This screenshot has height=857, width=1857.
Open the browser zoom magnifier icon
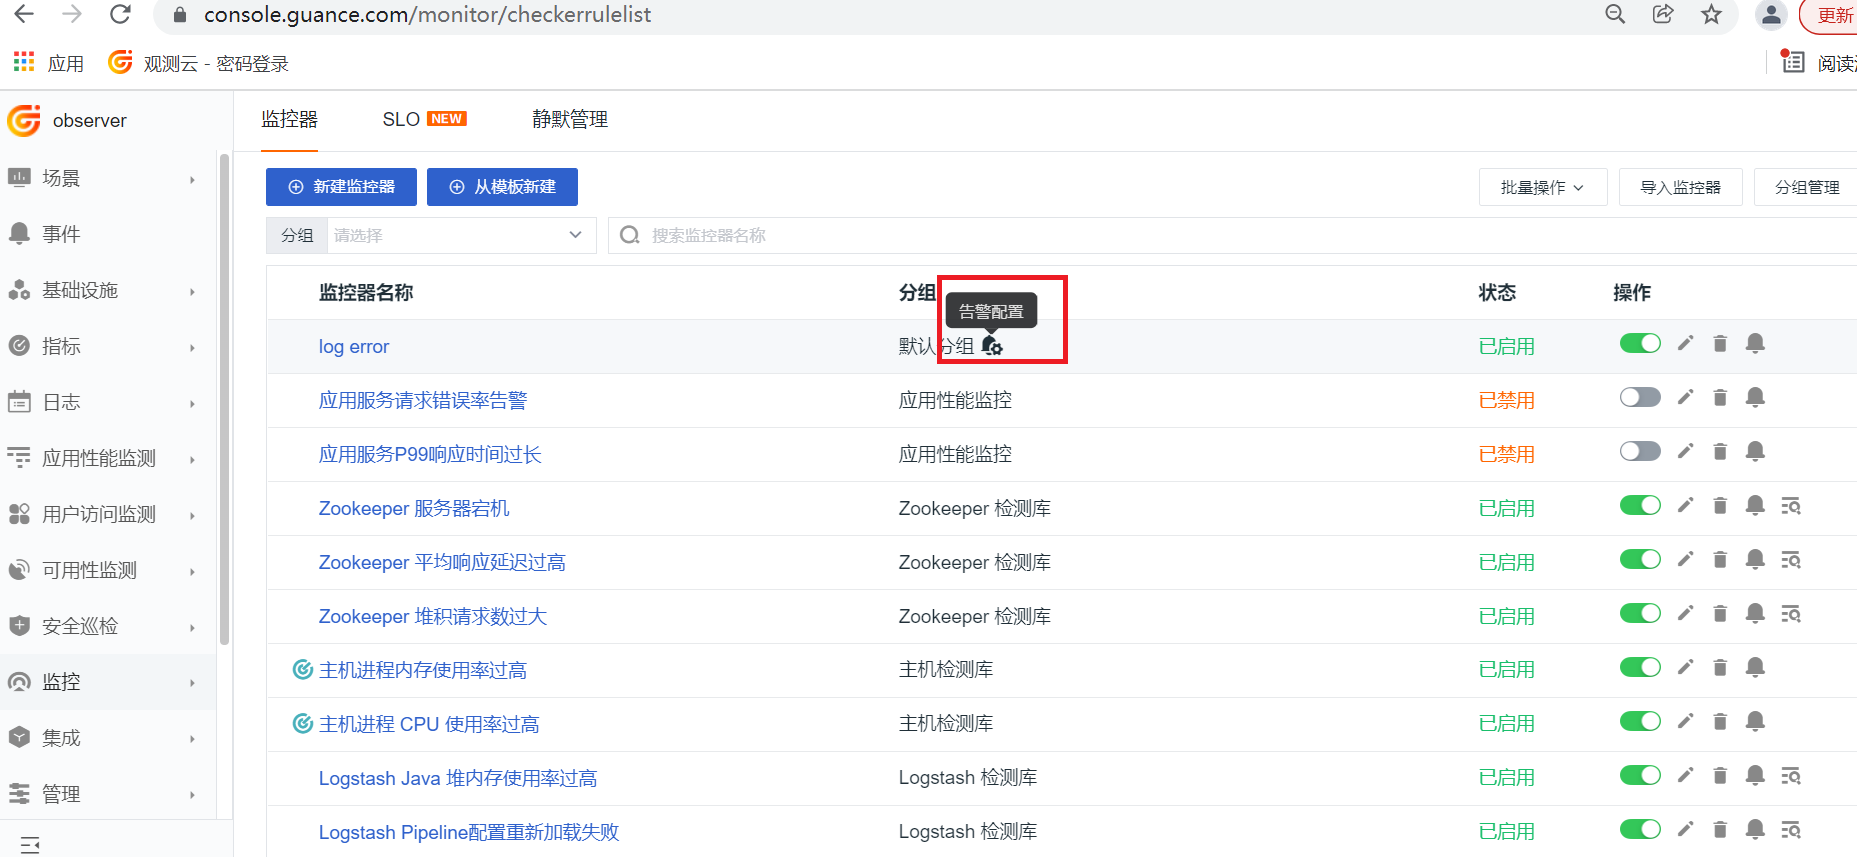1615,14
